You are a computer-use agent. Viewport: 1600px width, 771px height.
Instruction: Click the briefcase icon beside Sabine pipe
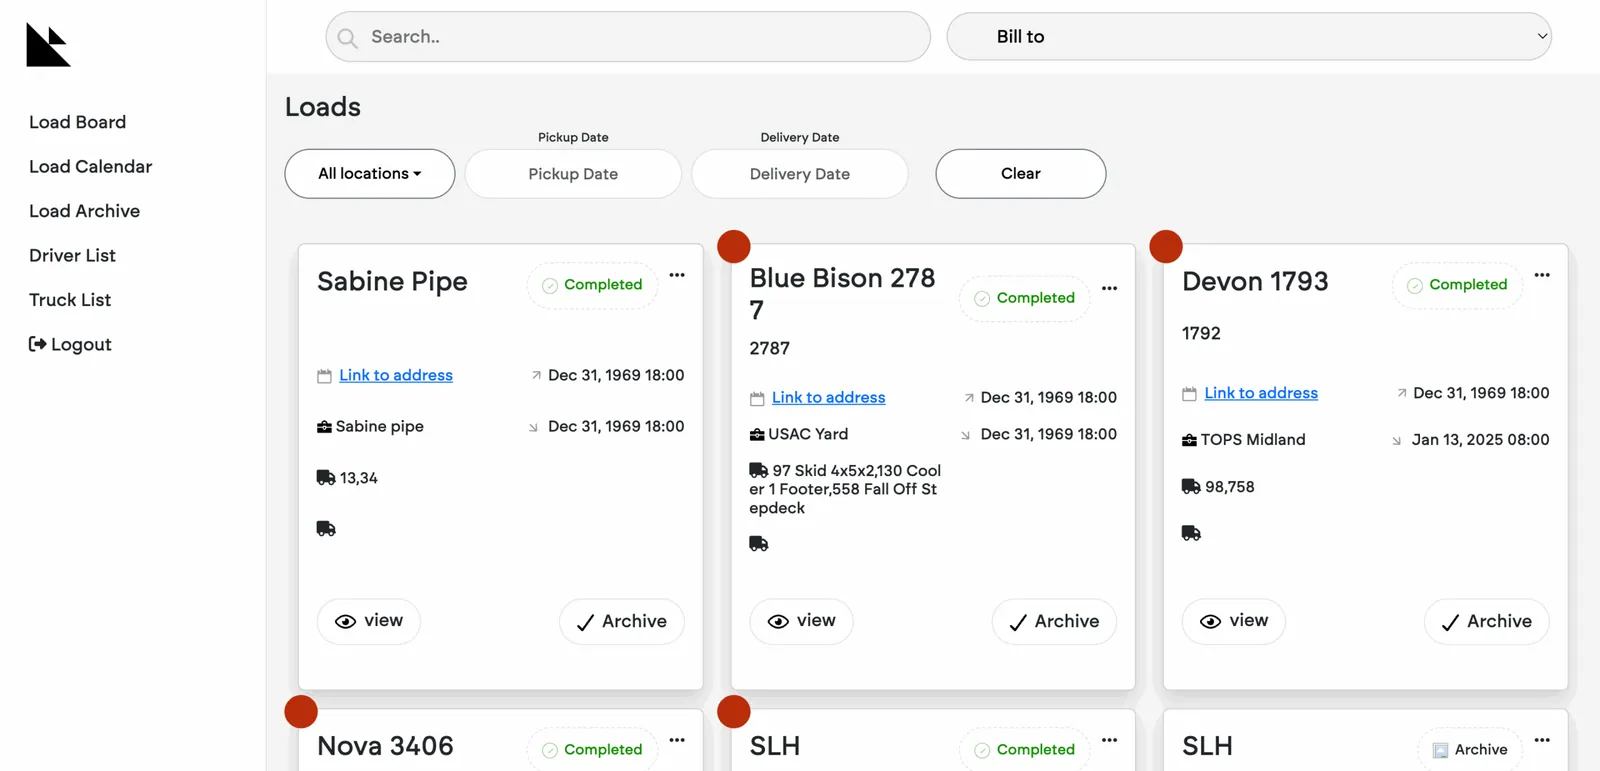[x=324, y=427]
